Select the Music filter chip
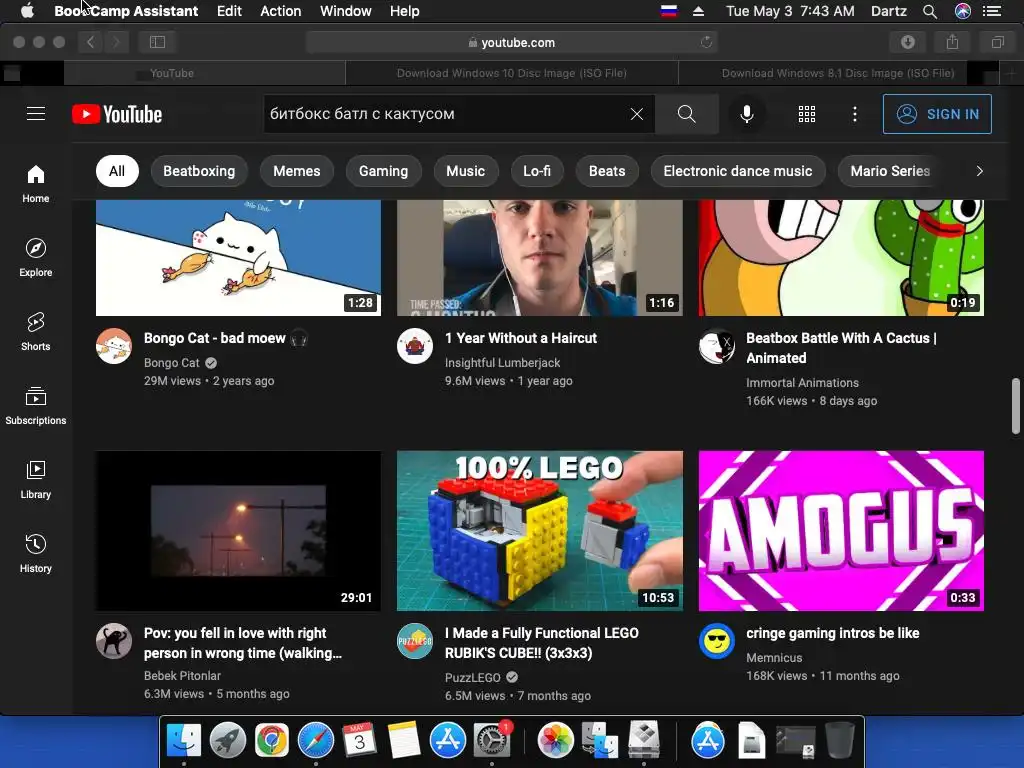 click(466, 171)
